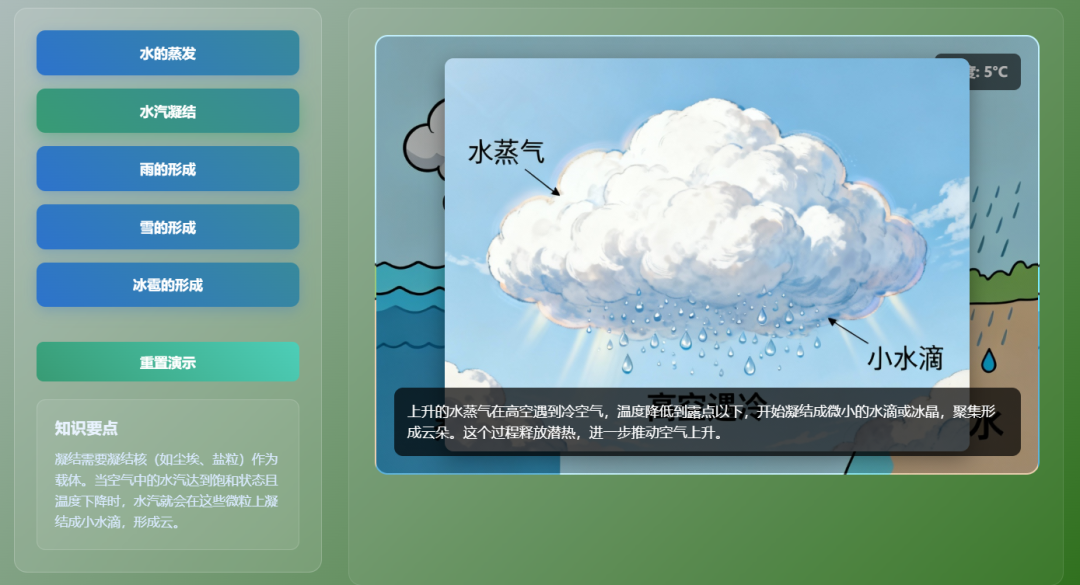The width and height of the screenshot is (1080, 585).
Task: Choose the 冰雹的形成 button
Action: tap(167, 285)
